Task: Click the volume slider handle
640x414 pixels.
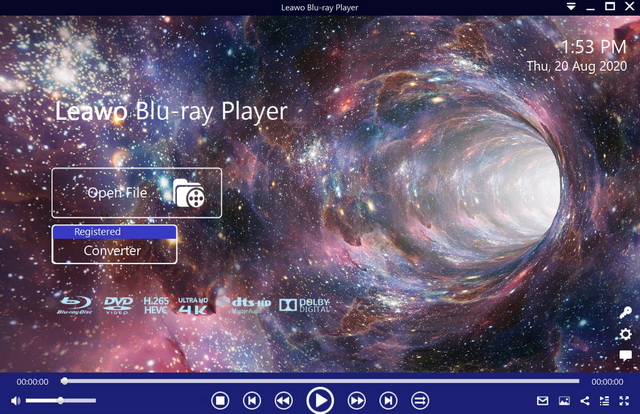Action: pos(60,401)
